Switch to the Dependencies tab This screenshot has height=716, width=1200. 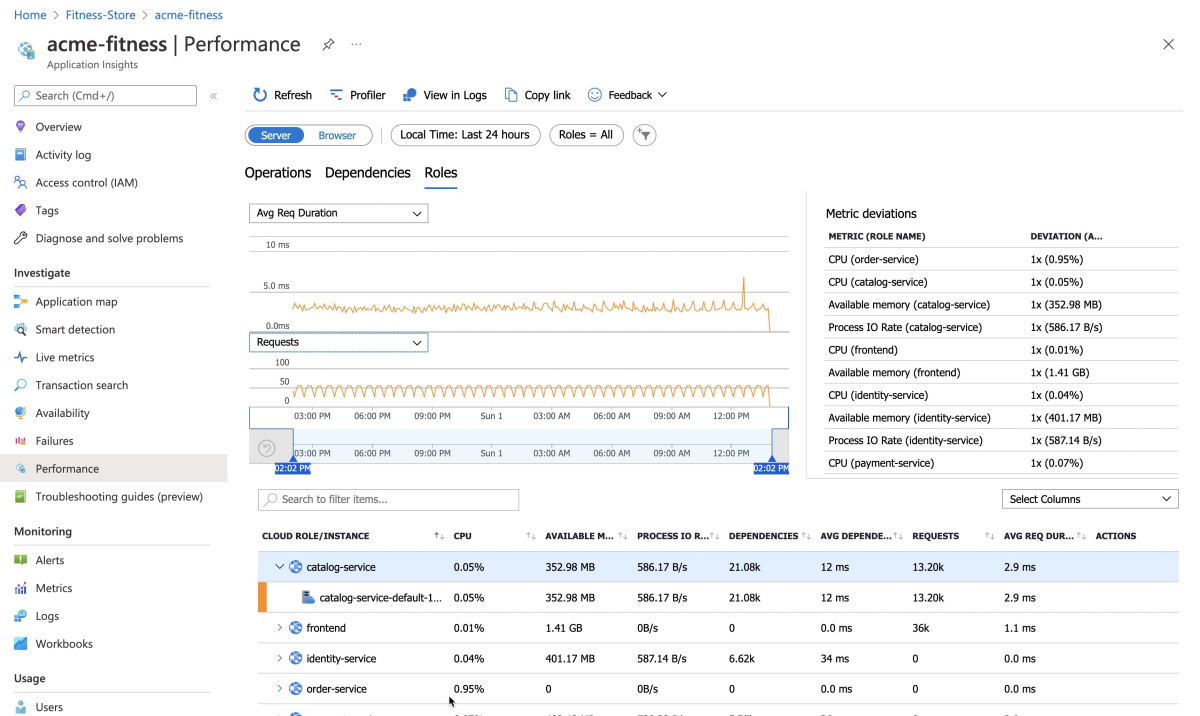[x=367, y=173]
